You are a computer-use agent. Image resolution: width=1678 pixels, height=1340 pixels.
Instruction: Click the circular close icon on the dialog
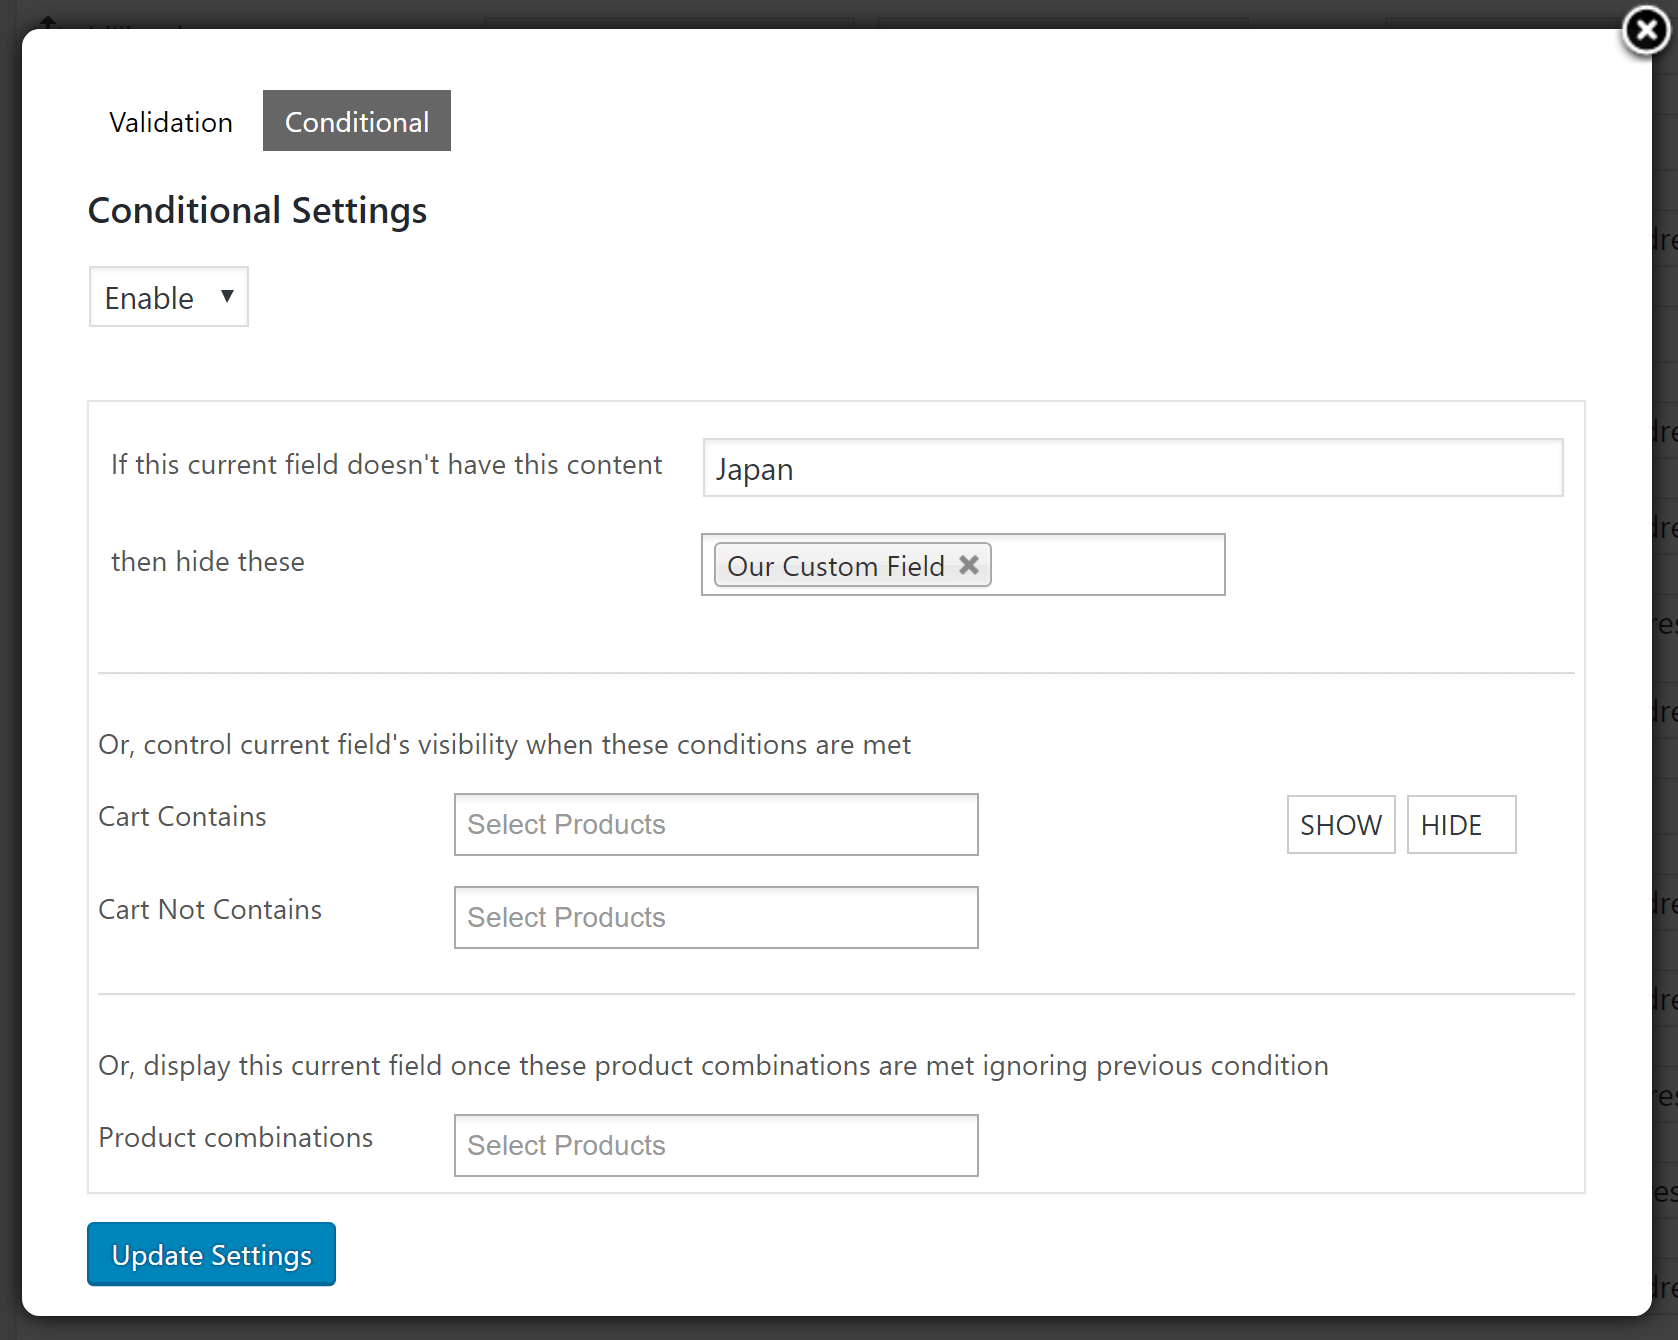[x=1644, y=31]
